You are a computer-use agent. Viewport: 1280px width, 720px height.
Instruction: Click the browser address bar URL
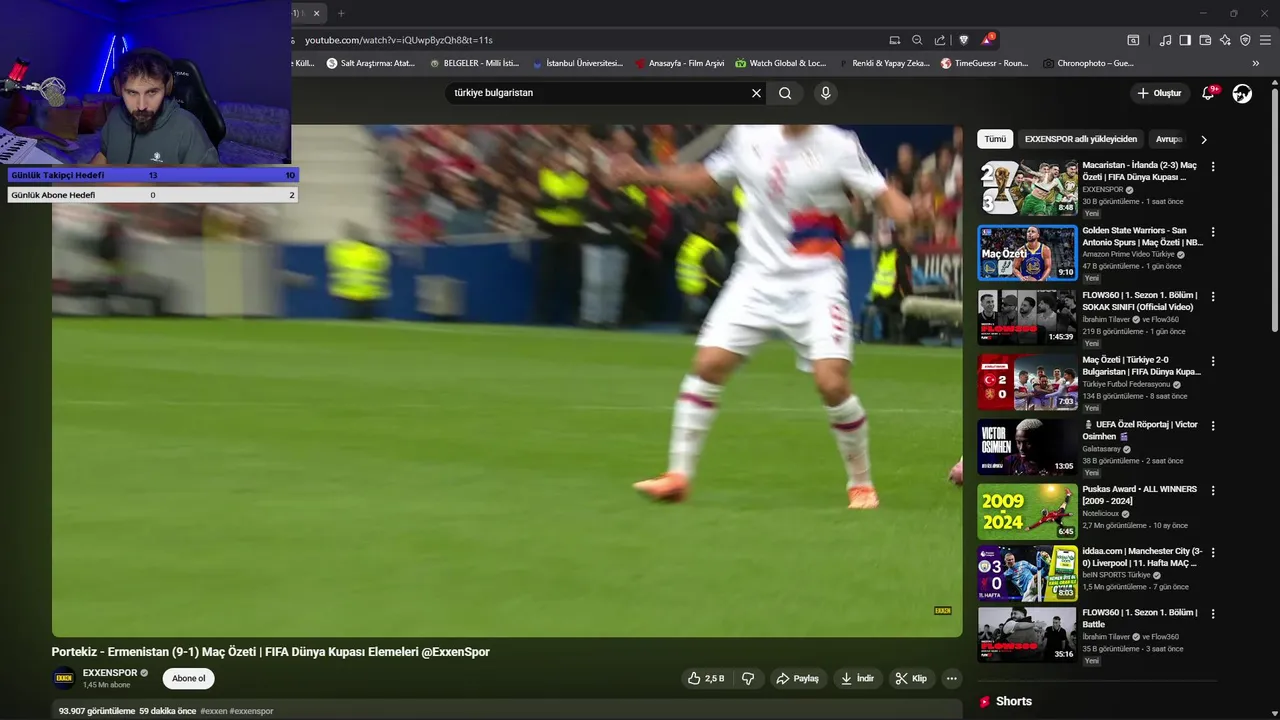[398, 40]
